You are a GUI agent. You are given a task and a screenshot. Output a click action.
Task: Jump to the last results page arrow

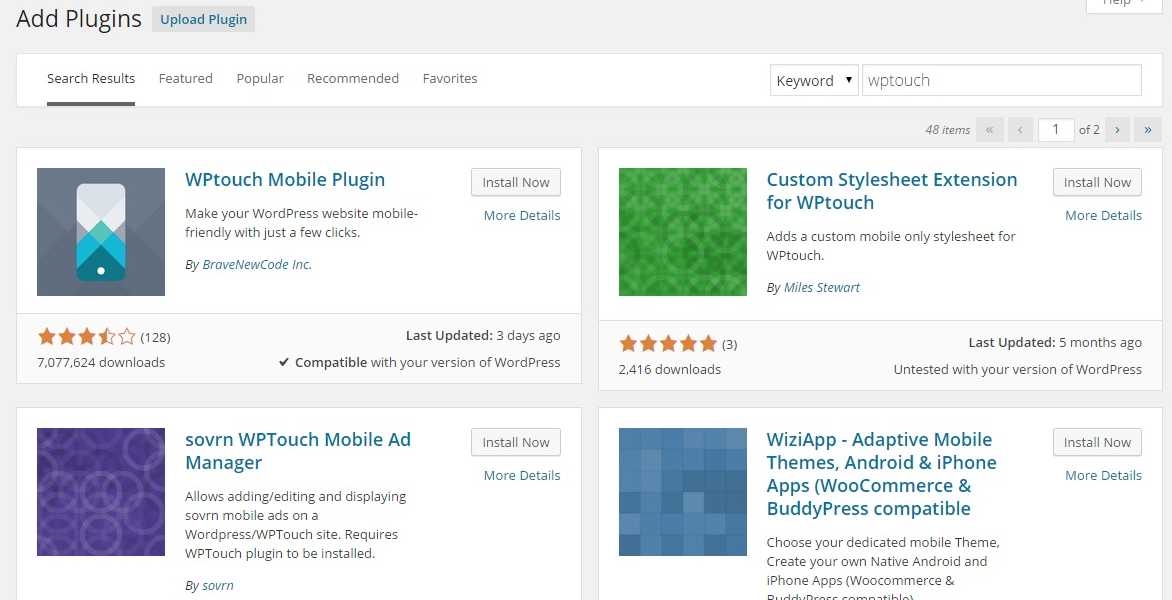pos(1148,129)
